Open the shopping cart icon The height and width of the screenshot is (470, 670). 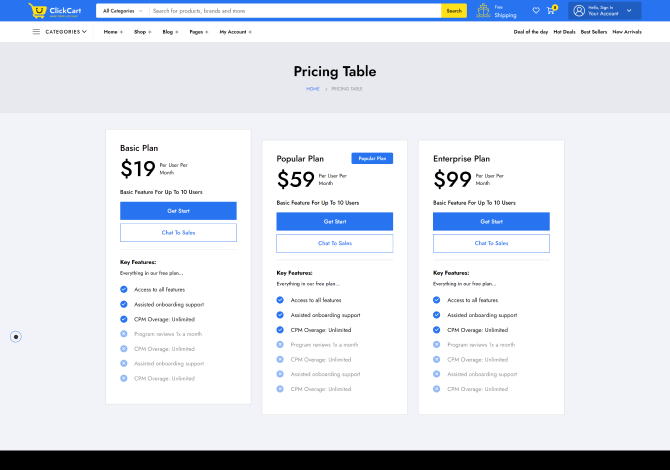551,11
